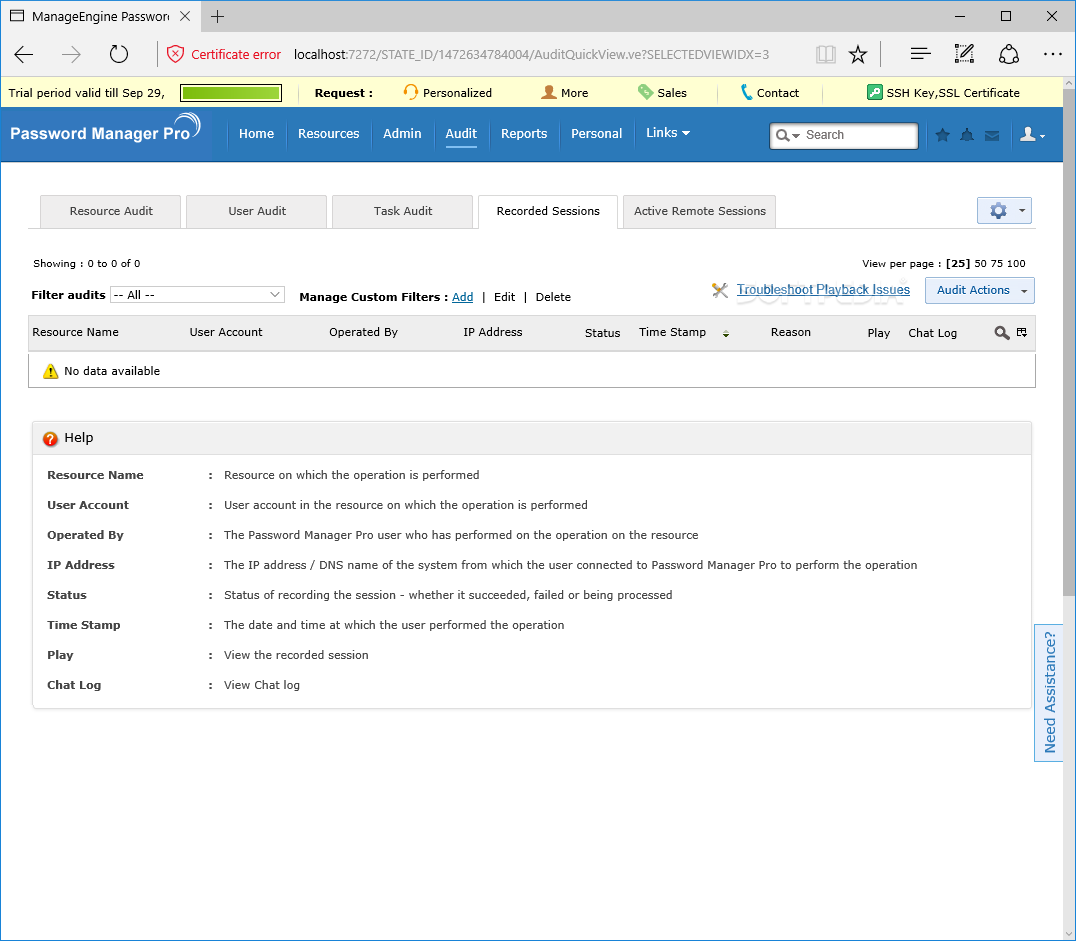Click the Personalized demo request link
Image resolution: width=1076 pixels, height=941 pixels.
[x=447, y=93]
